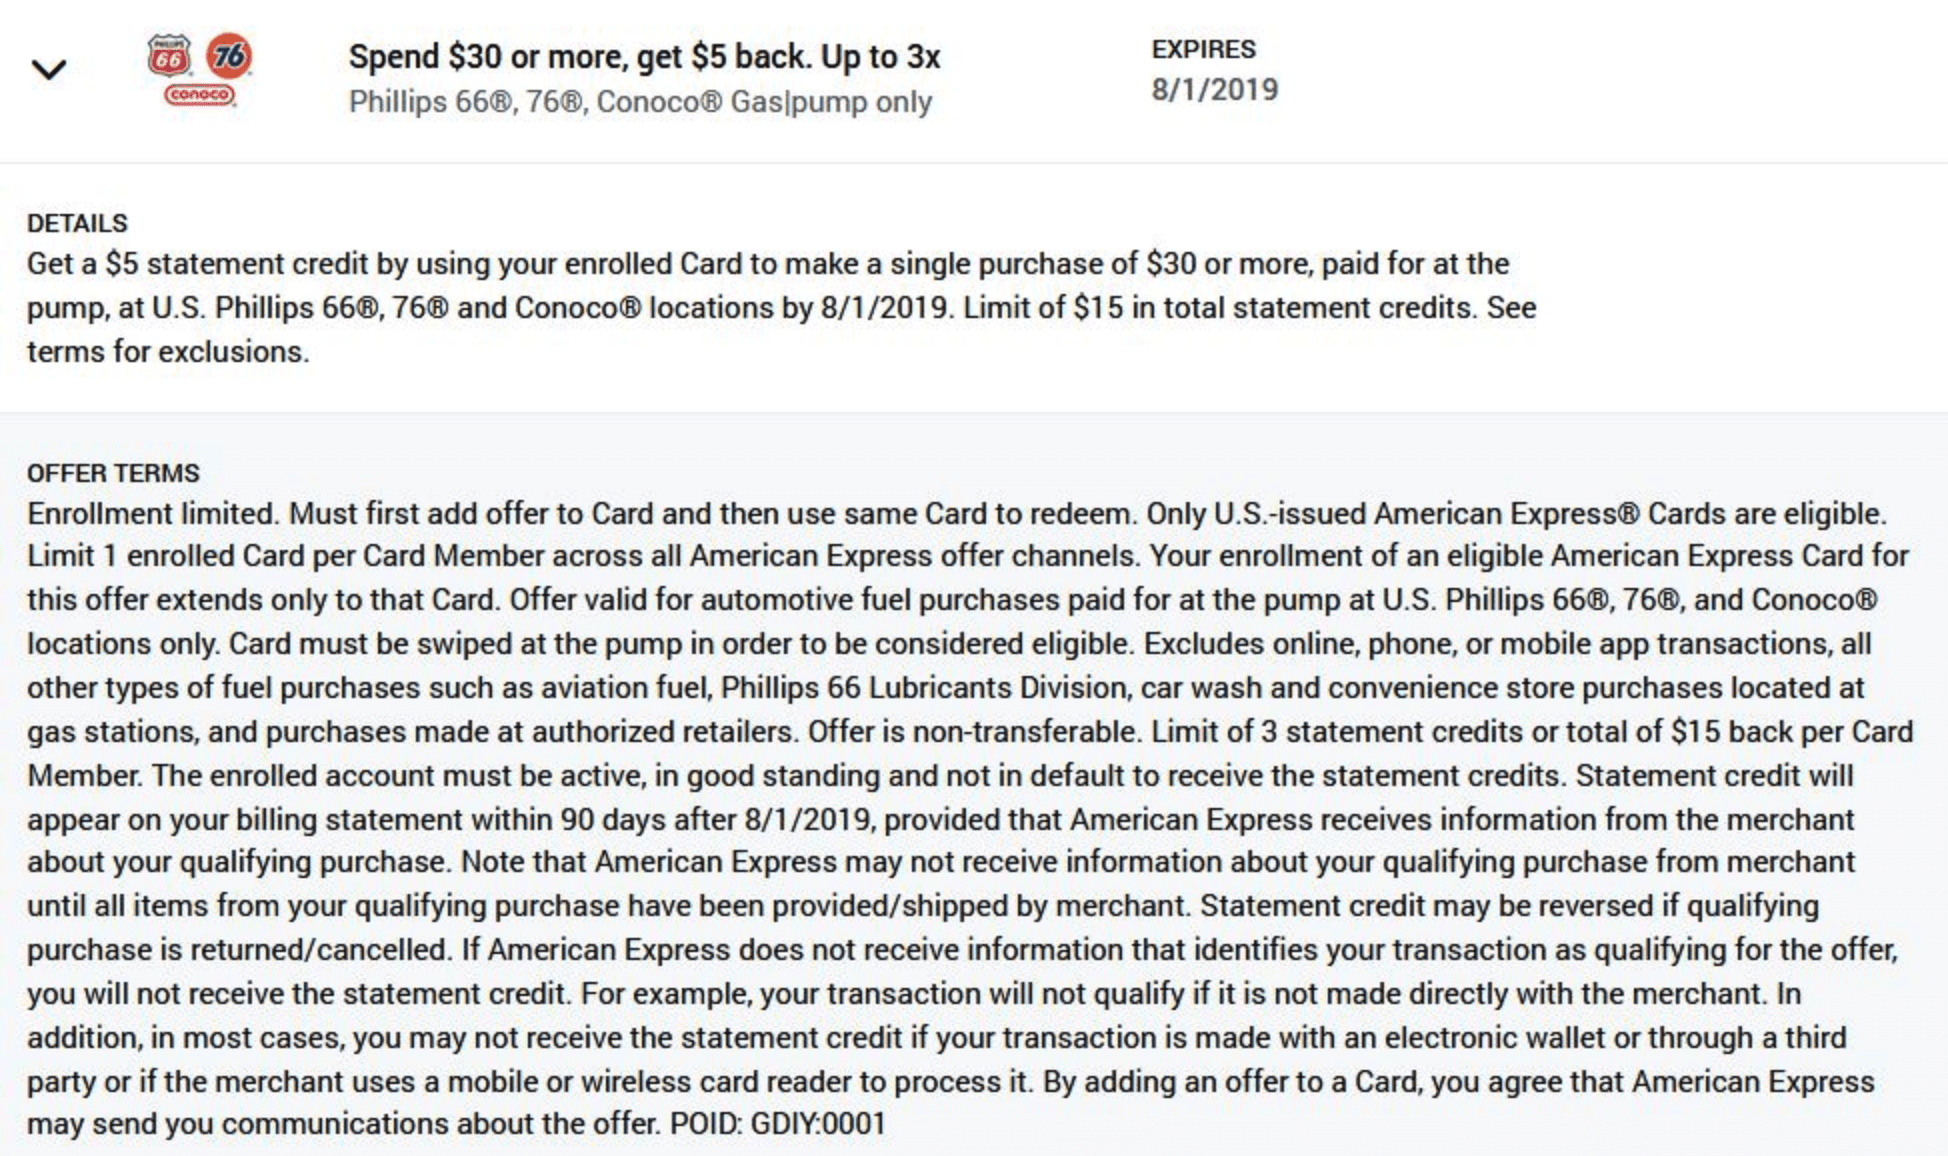Click the Phillips 66 shield logo
Screen dimensions: 1948x1156
pyautogui.click(x=169, y=57)
